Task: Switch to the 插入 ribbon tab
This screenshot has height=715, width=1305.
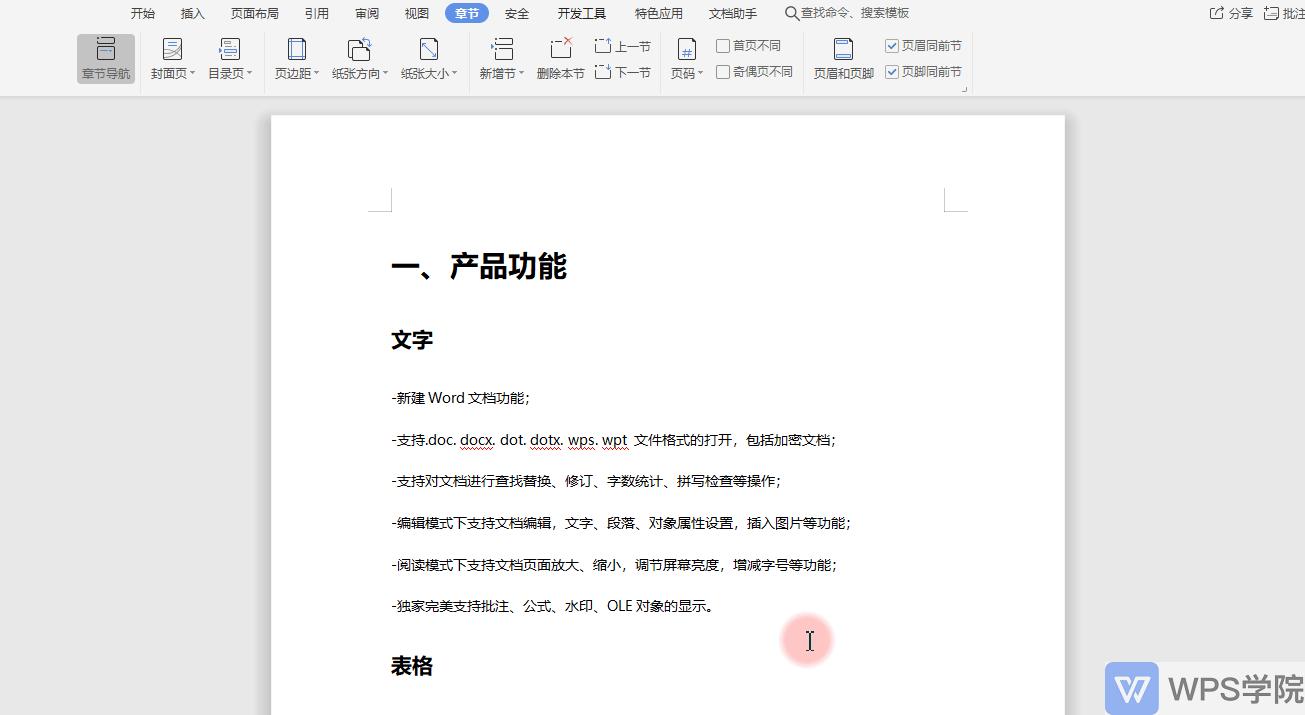Action: (x=192, y=13)
